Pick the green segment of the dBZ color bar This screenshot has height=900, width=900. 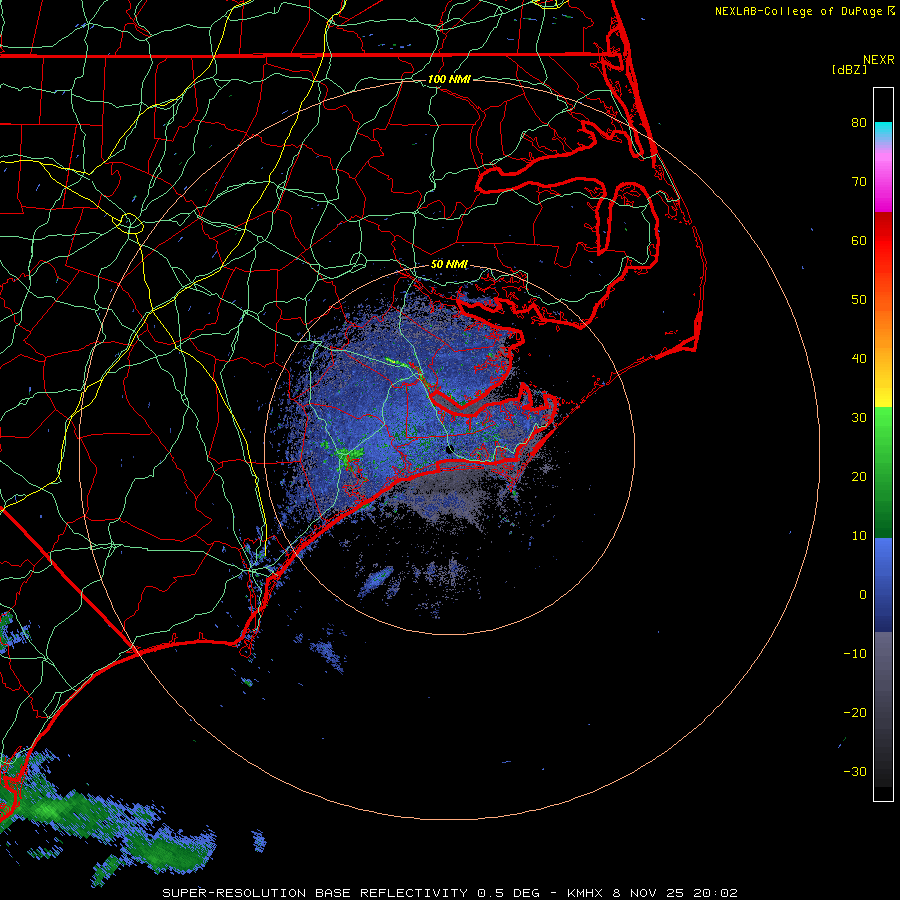pos(883,474)
